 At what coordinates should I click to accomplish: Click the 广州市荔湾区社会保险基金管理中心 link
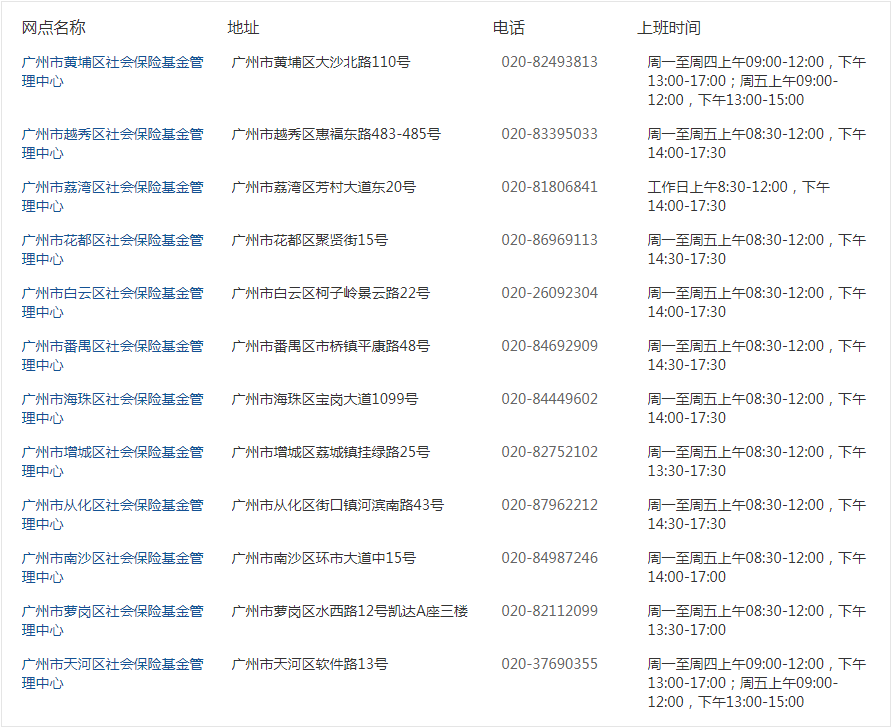tap(112, 187)
